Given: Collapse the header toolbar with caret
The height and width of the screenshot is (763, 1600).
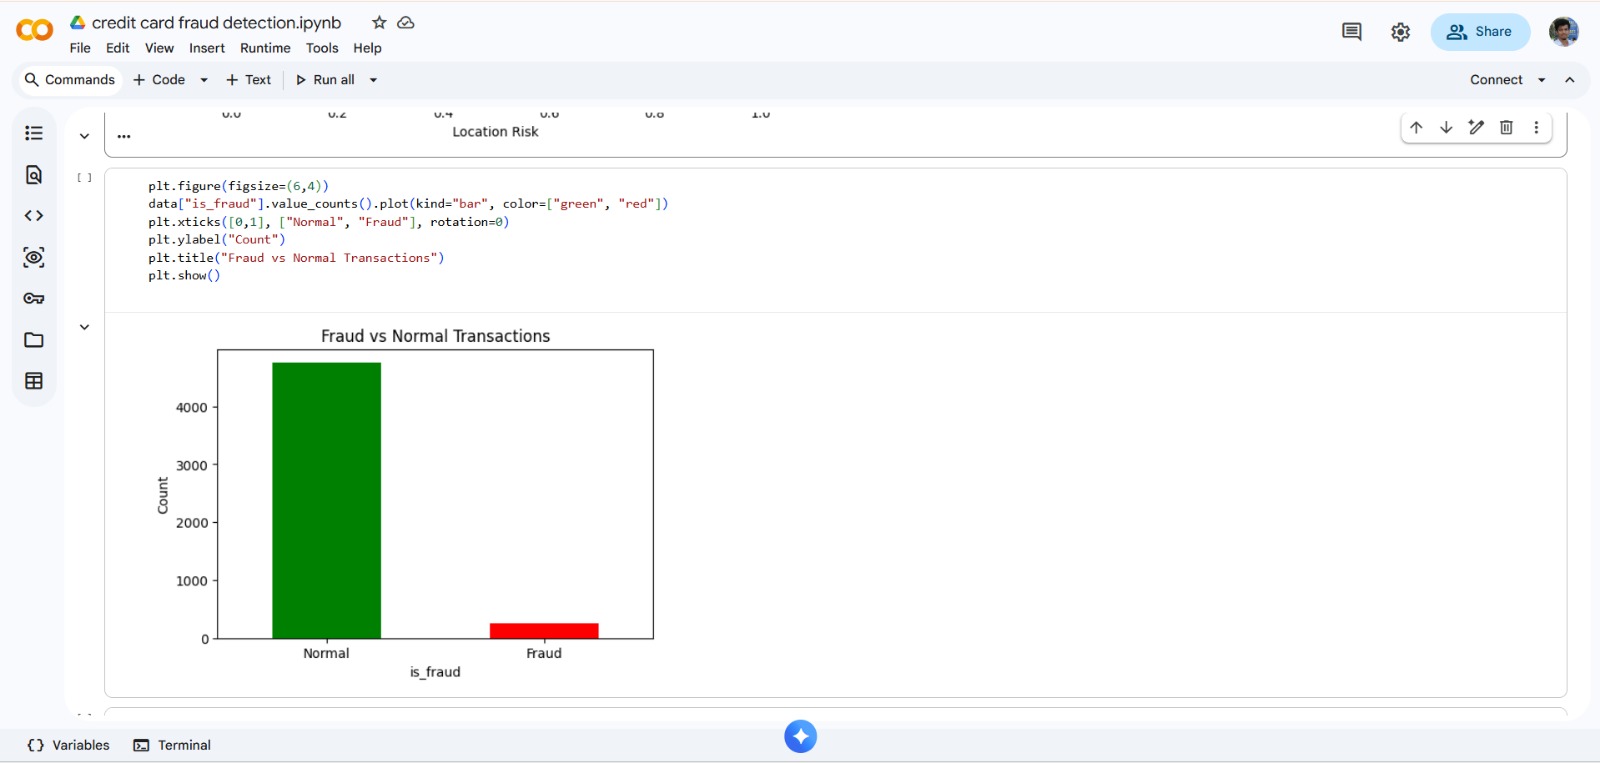Looking at the screenshot, I should tap(1570, 80).
